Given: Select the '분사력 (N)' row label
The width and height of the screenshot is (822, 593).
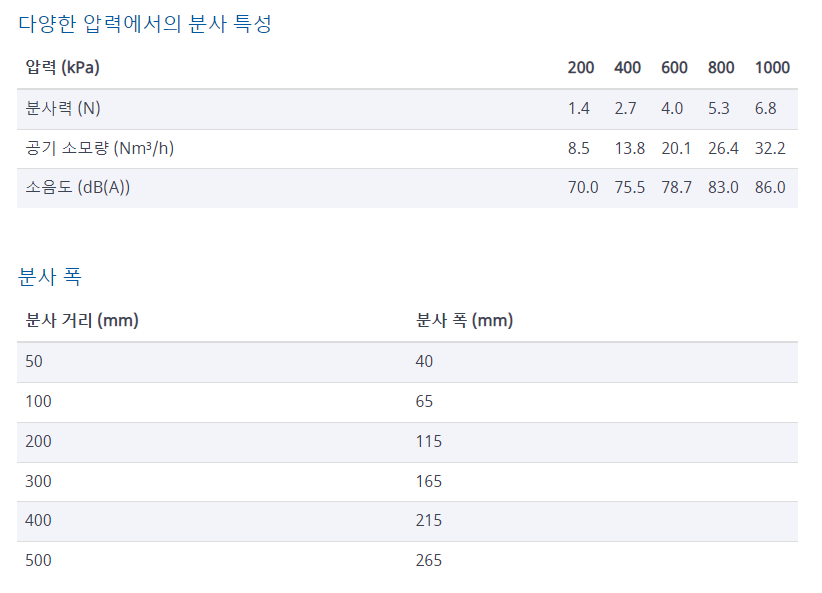Looking at the screenshot, I should click(63, 109).
